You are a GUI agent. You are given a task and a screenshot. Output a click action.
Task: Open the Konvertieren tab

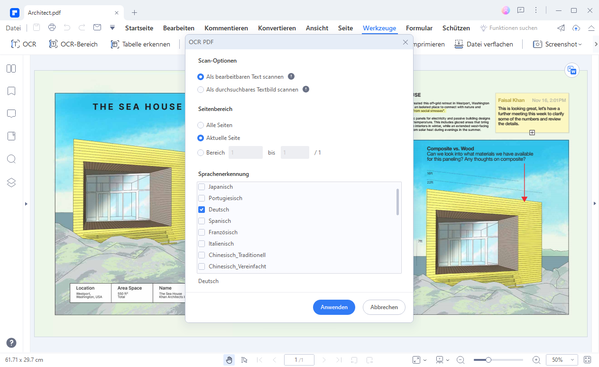click(x=277, y=28)
